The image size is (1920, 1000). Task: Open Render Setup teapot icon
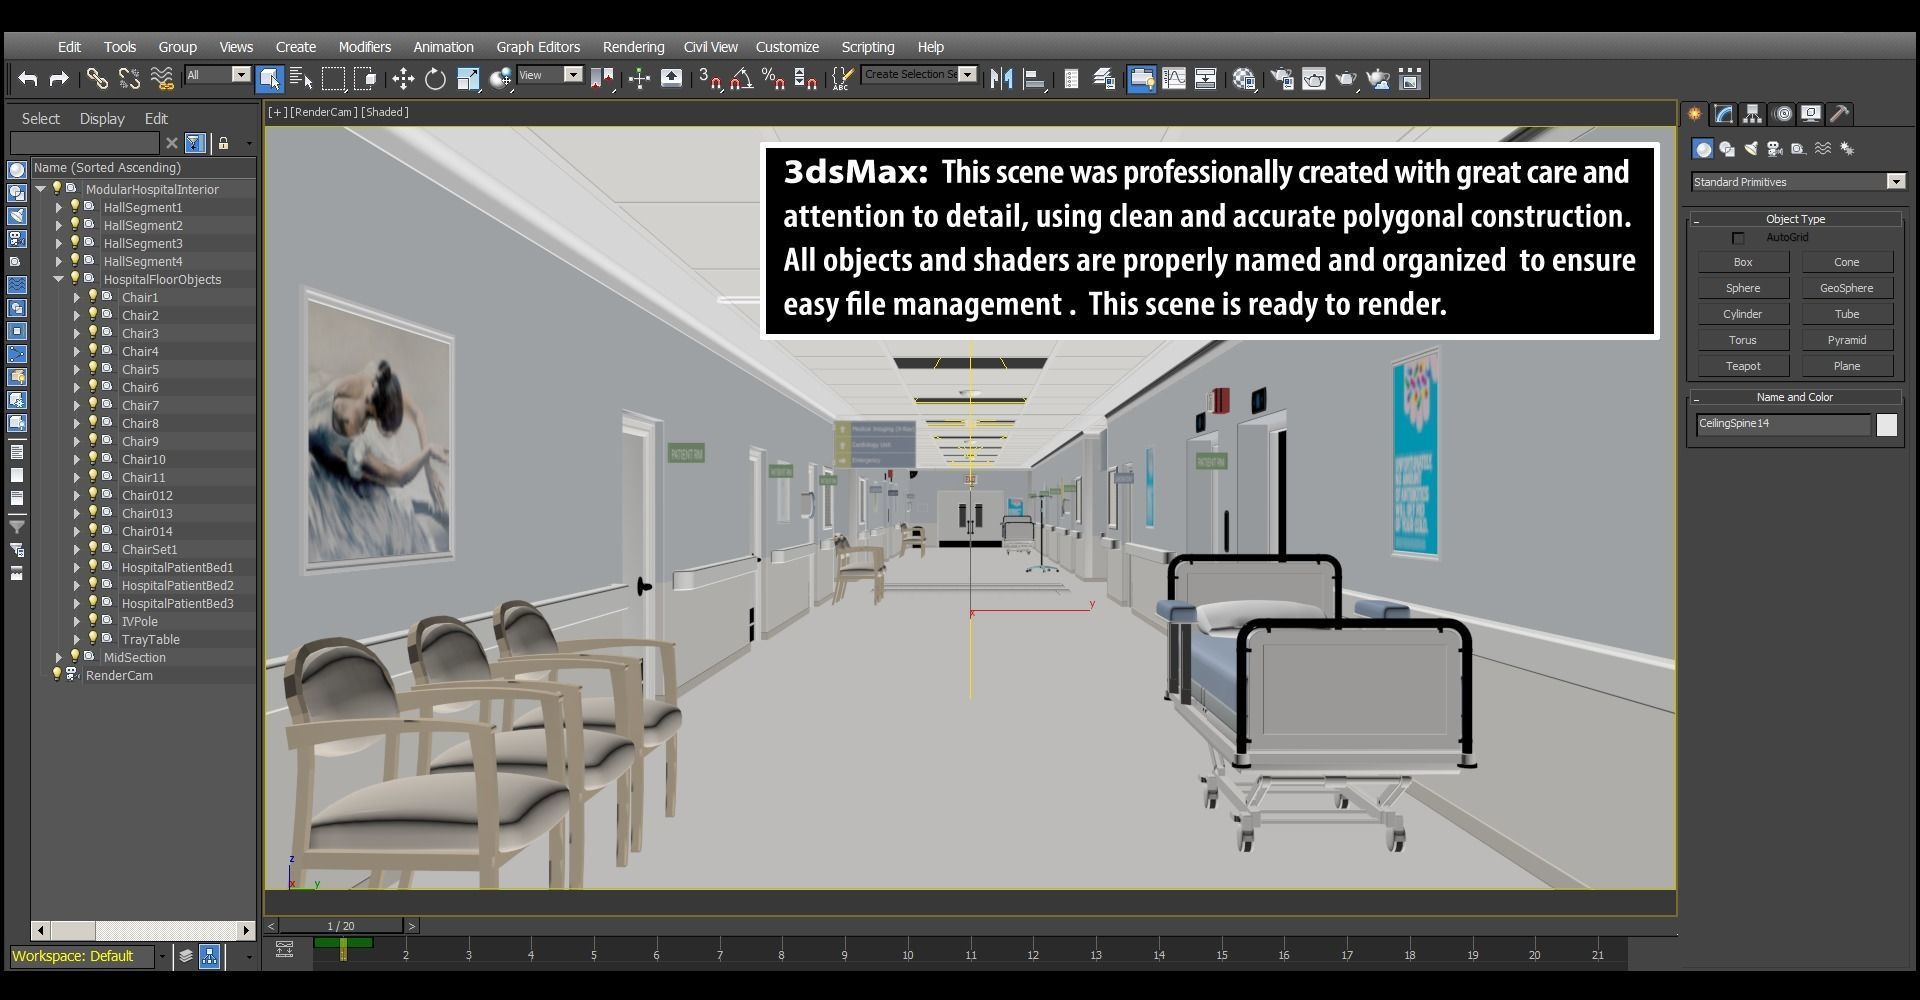pos(1282,78)
